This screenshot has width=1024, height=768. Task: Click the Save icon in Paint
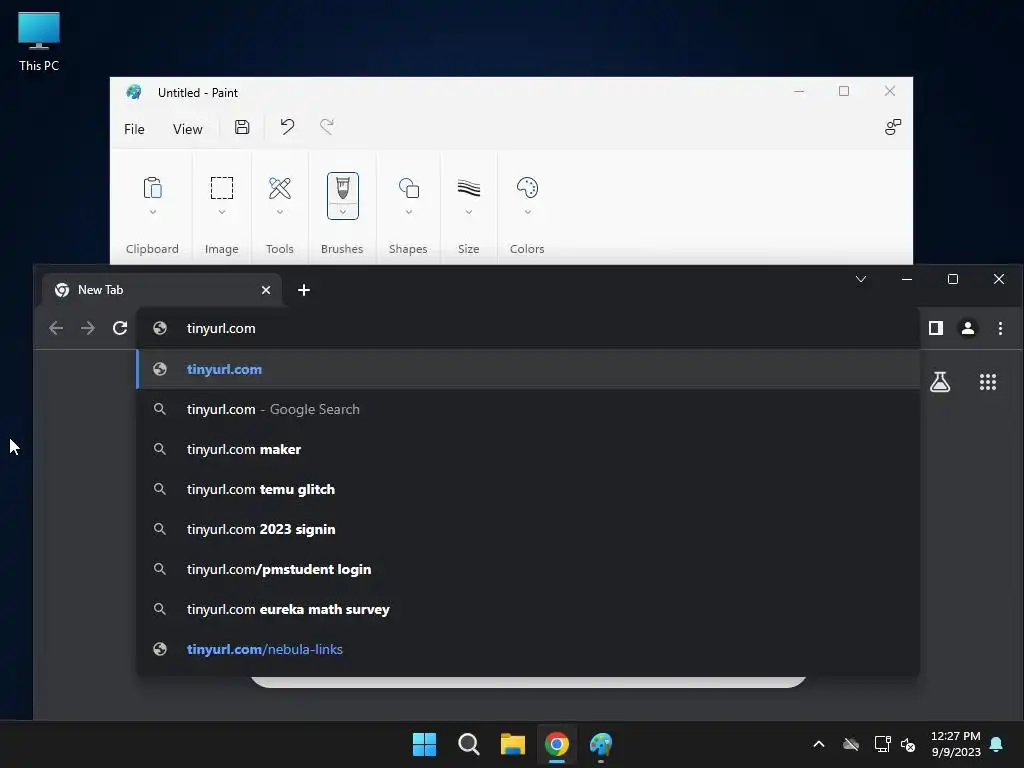click(x=242, y=127)
